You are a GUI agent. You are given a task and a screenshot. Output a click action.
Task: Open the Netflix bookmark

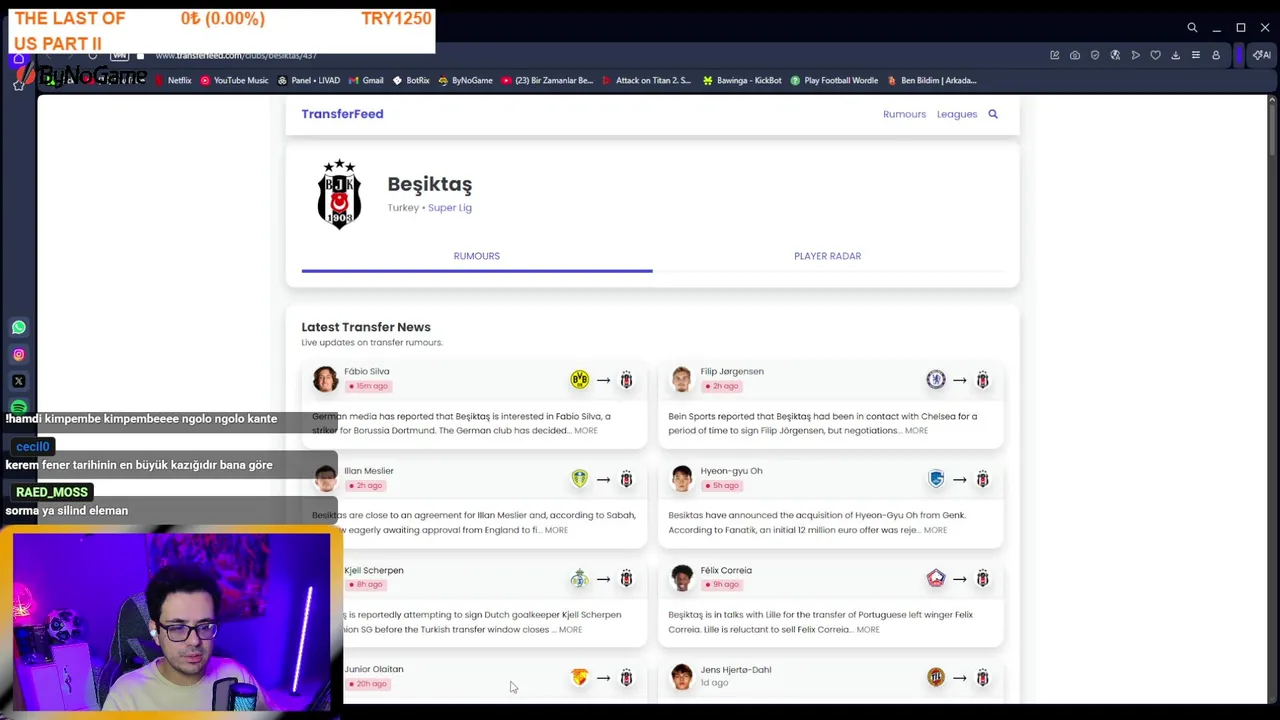click(174, 81)
